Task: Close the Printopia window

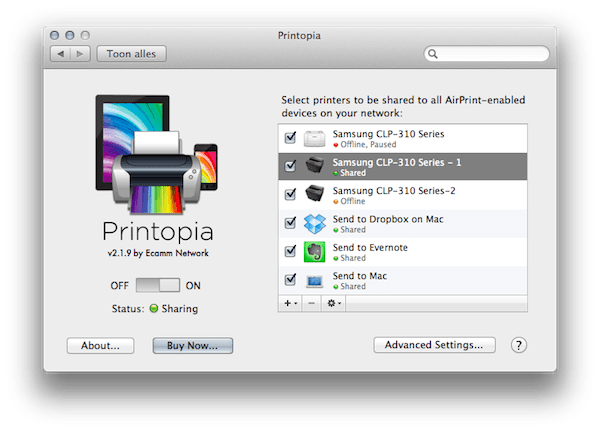Action: point(55,36)
